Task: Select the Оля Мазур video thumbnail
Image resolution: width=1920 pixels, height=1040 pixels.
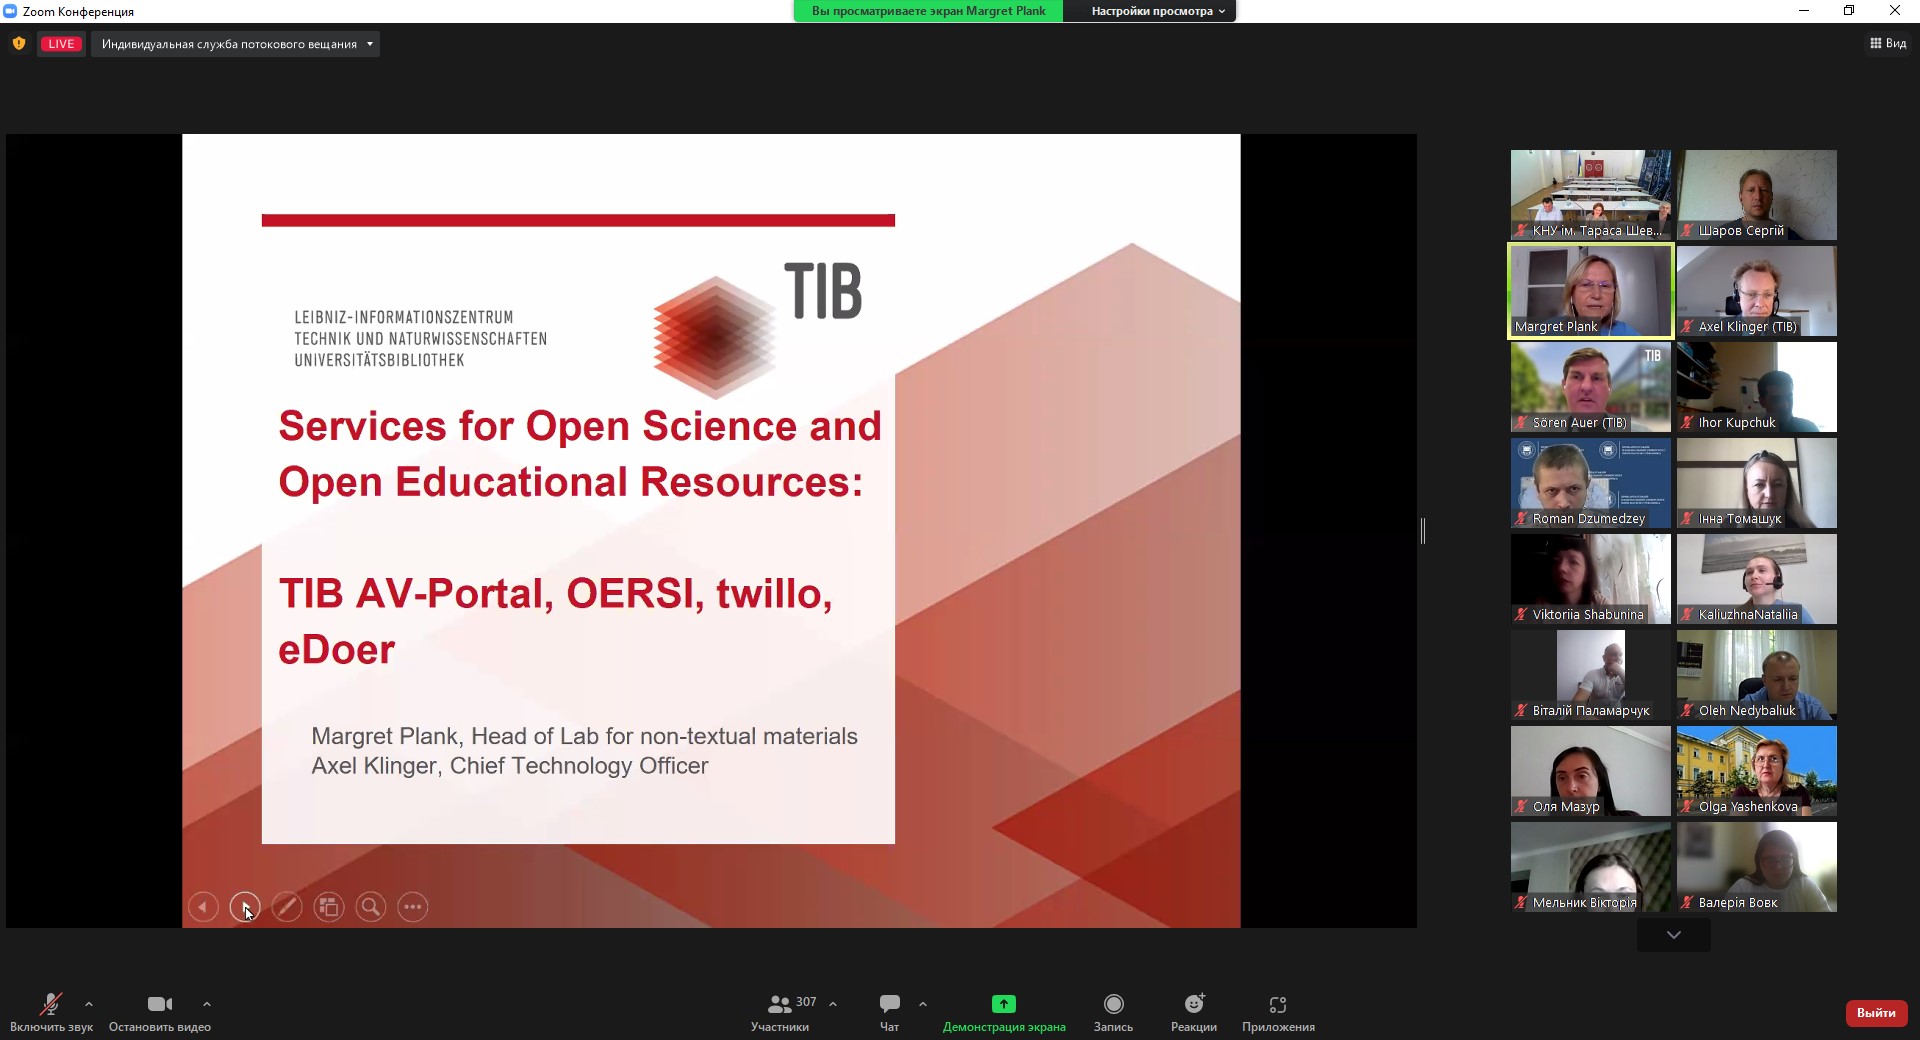Action: tap(1591, 771)
